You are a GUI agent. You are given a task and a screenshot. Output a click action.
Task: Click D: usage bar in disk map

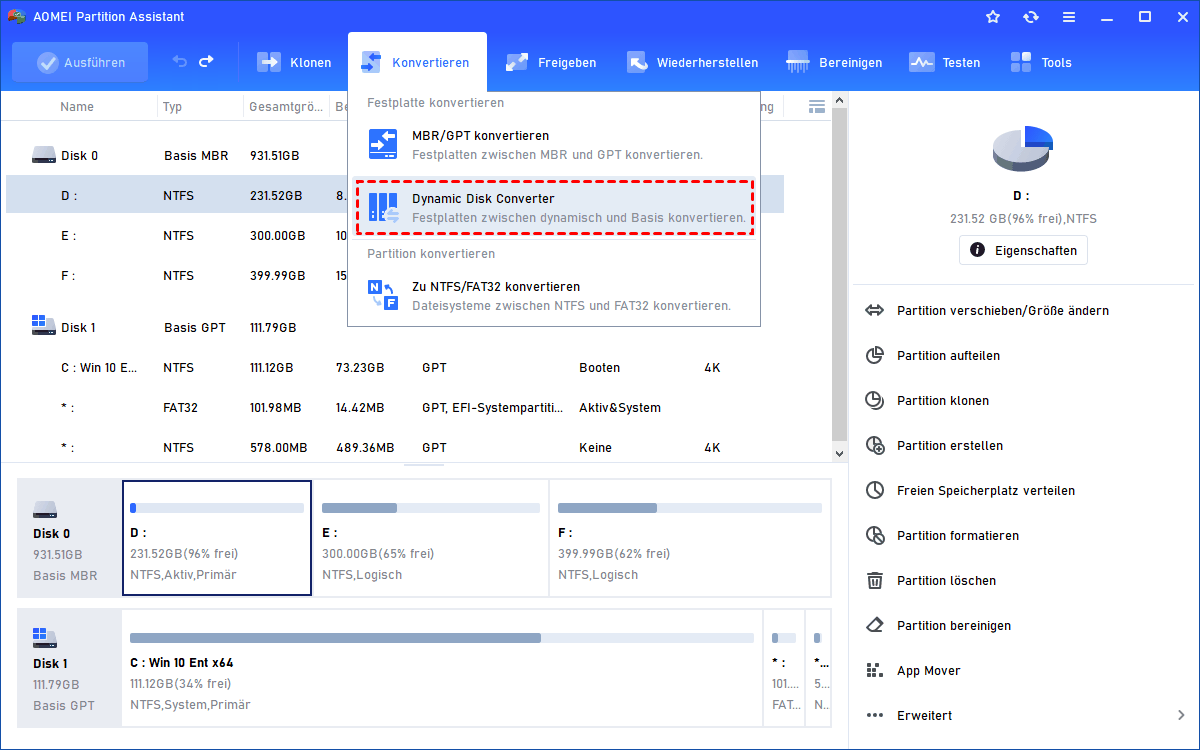217,508
